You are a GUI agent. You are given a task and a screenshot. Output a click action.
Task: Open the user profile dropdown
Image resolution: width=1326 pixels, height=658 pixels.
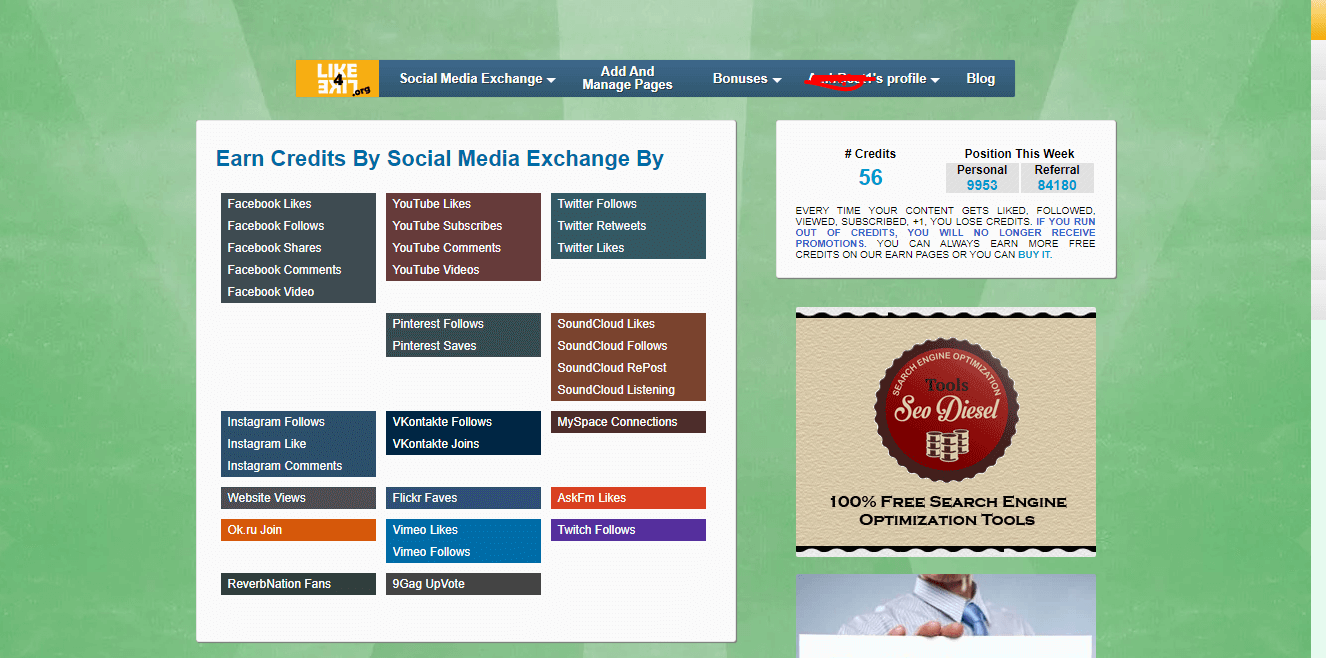pos(873,79)
